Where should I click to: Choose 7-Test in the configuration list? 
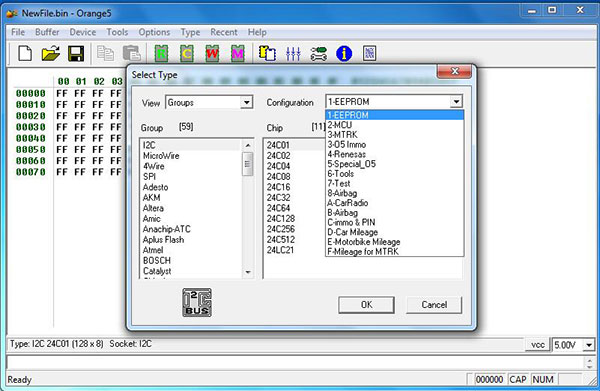(395, 183)
